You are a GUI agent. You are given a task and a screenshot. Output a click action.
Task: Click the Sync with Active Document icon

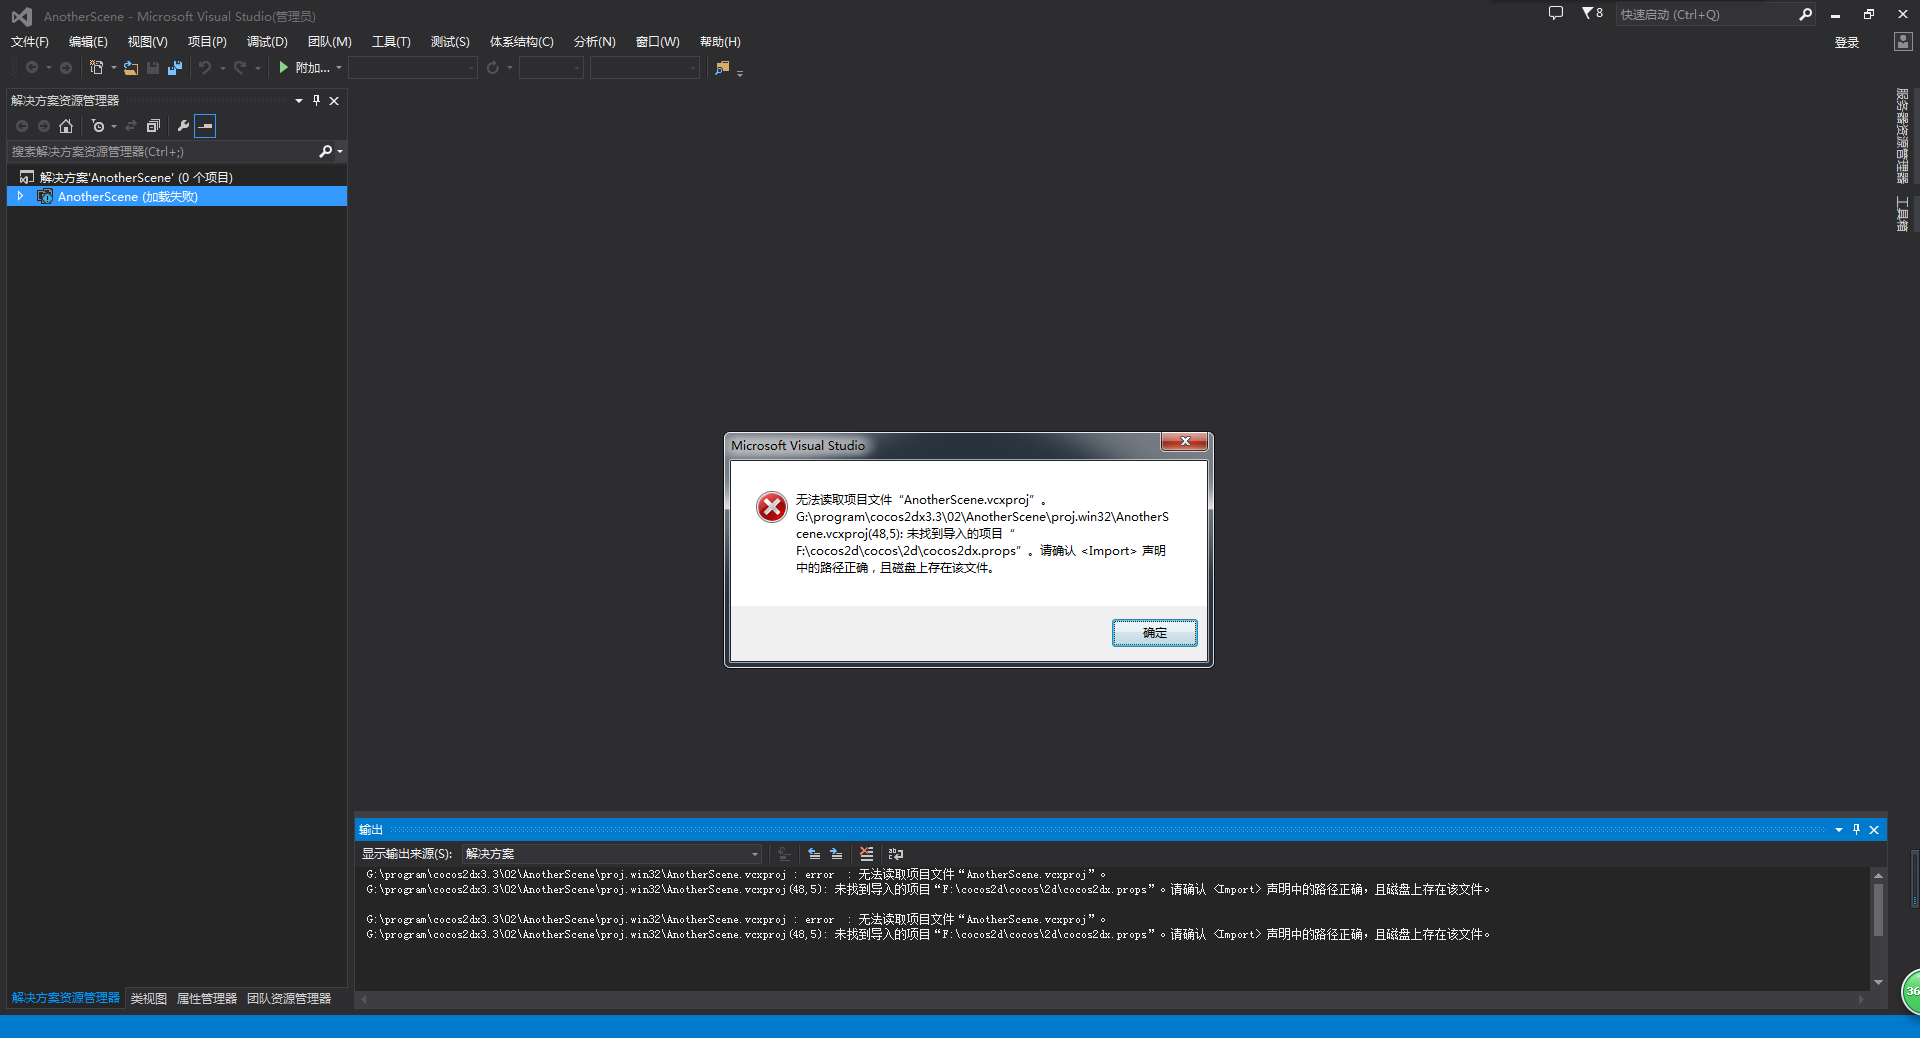[x=131, y=126]
